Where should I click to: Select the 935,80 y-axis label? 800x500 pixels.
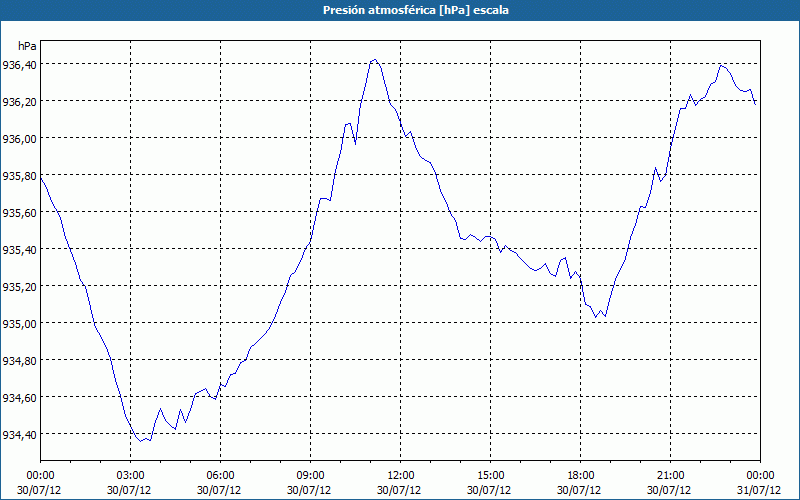tap(19, 176)
